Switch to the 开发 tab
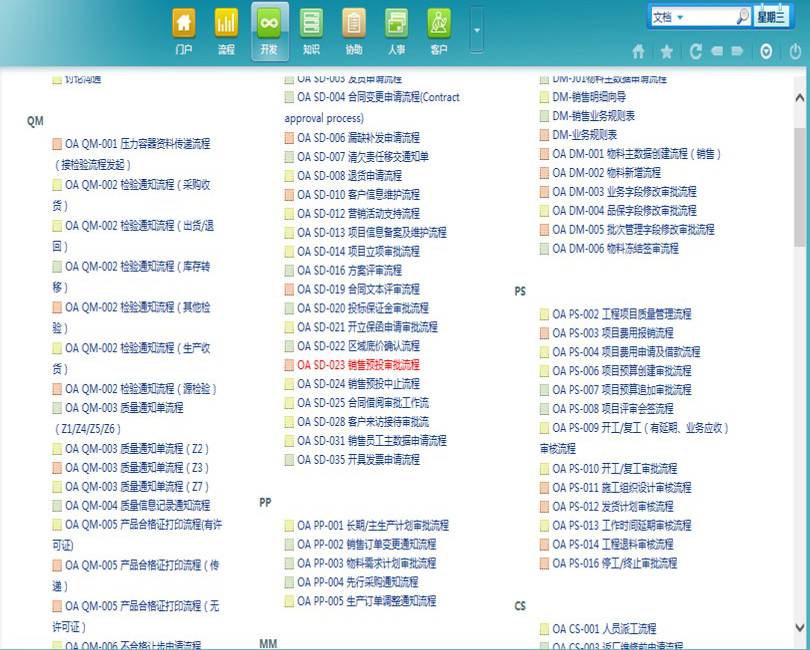 (x=269, y=30)
